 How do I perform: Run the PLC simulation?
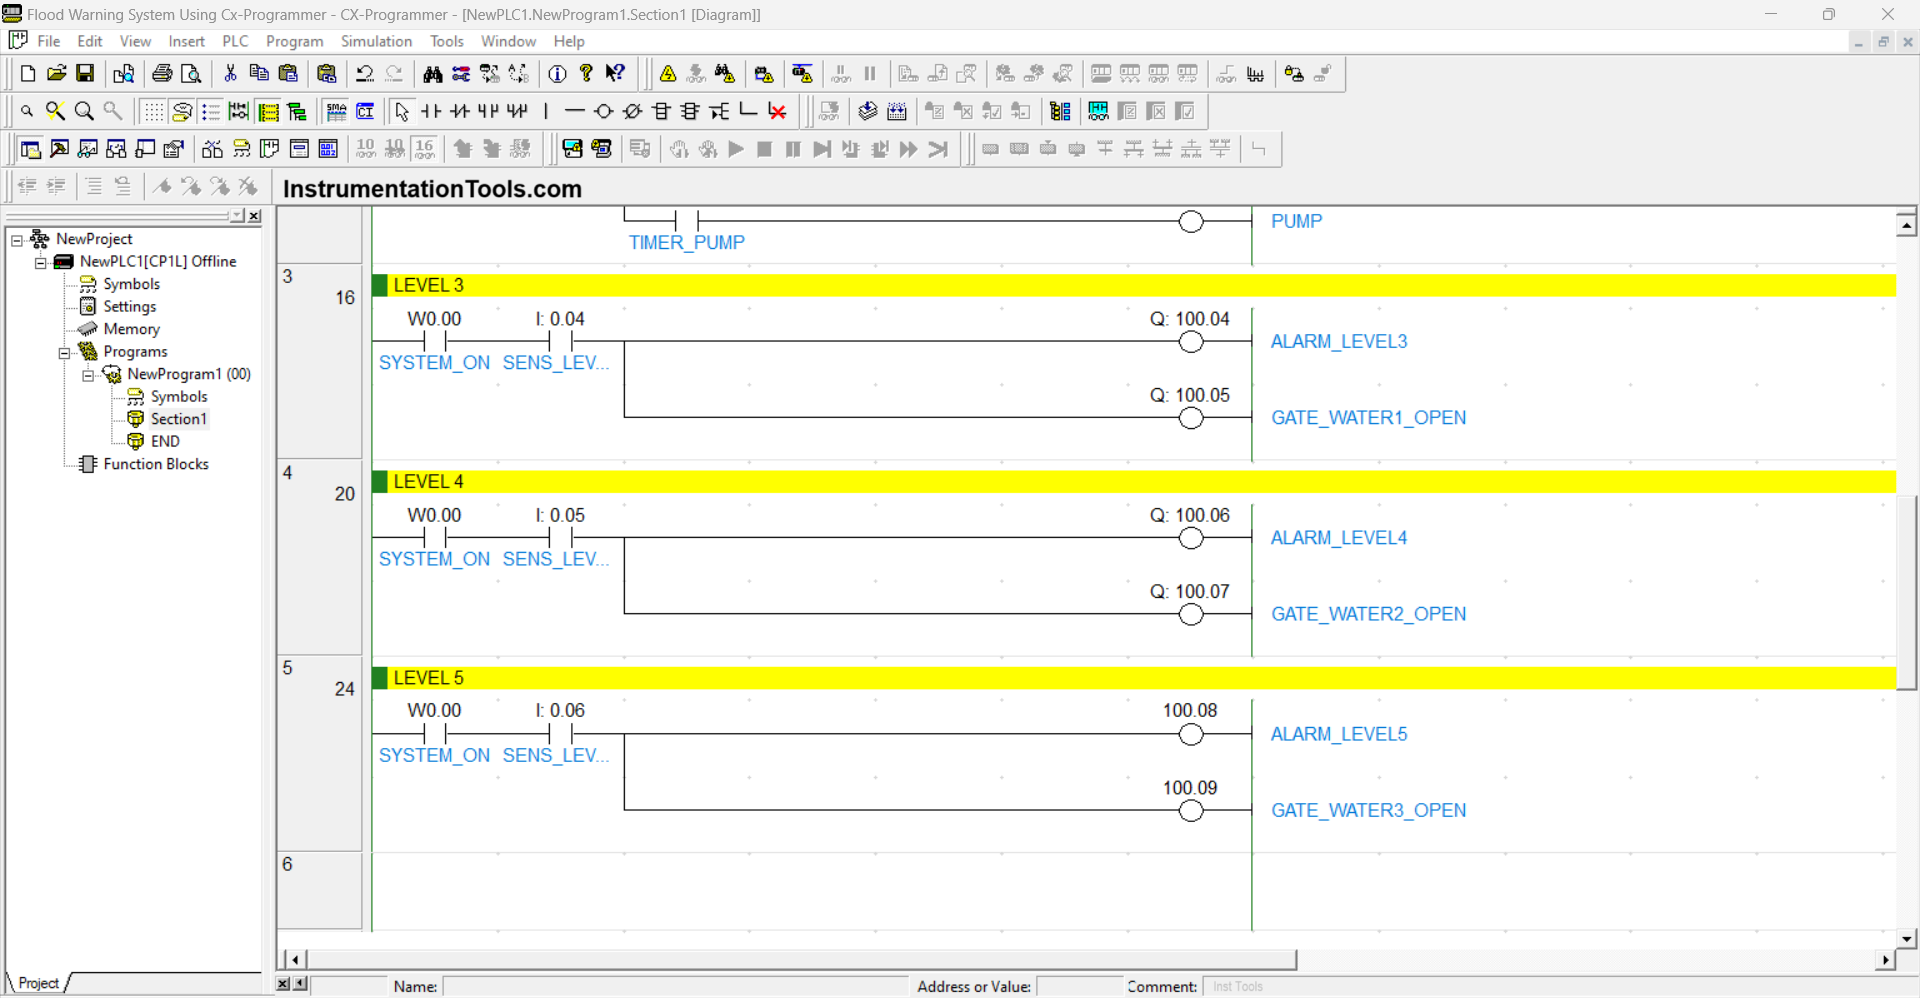pos(737,149)
